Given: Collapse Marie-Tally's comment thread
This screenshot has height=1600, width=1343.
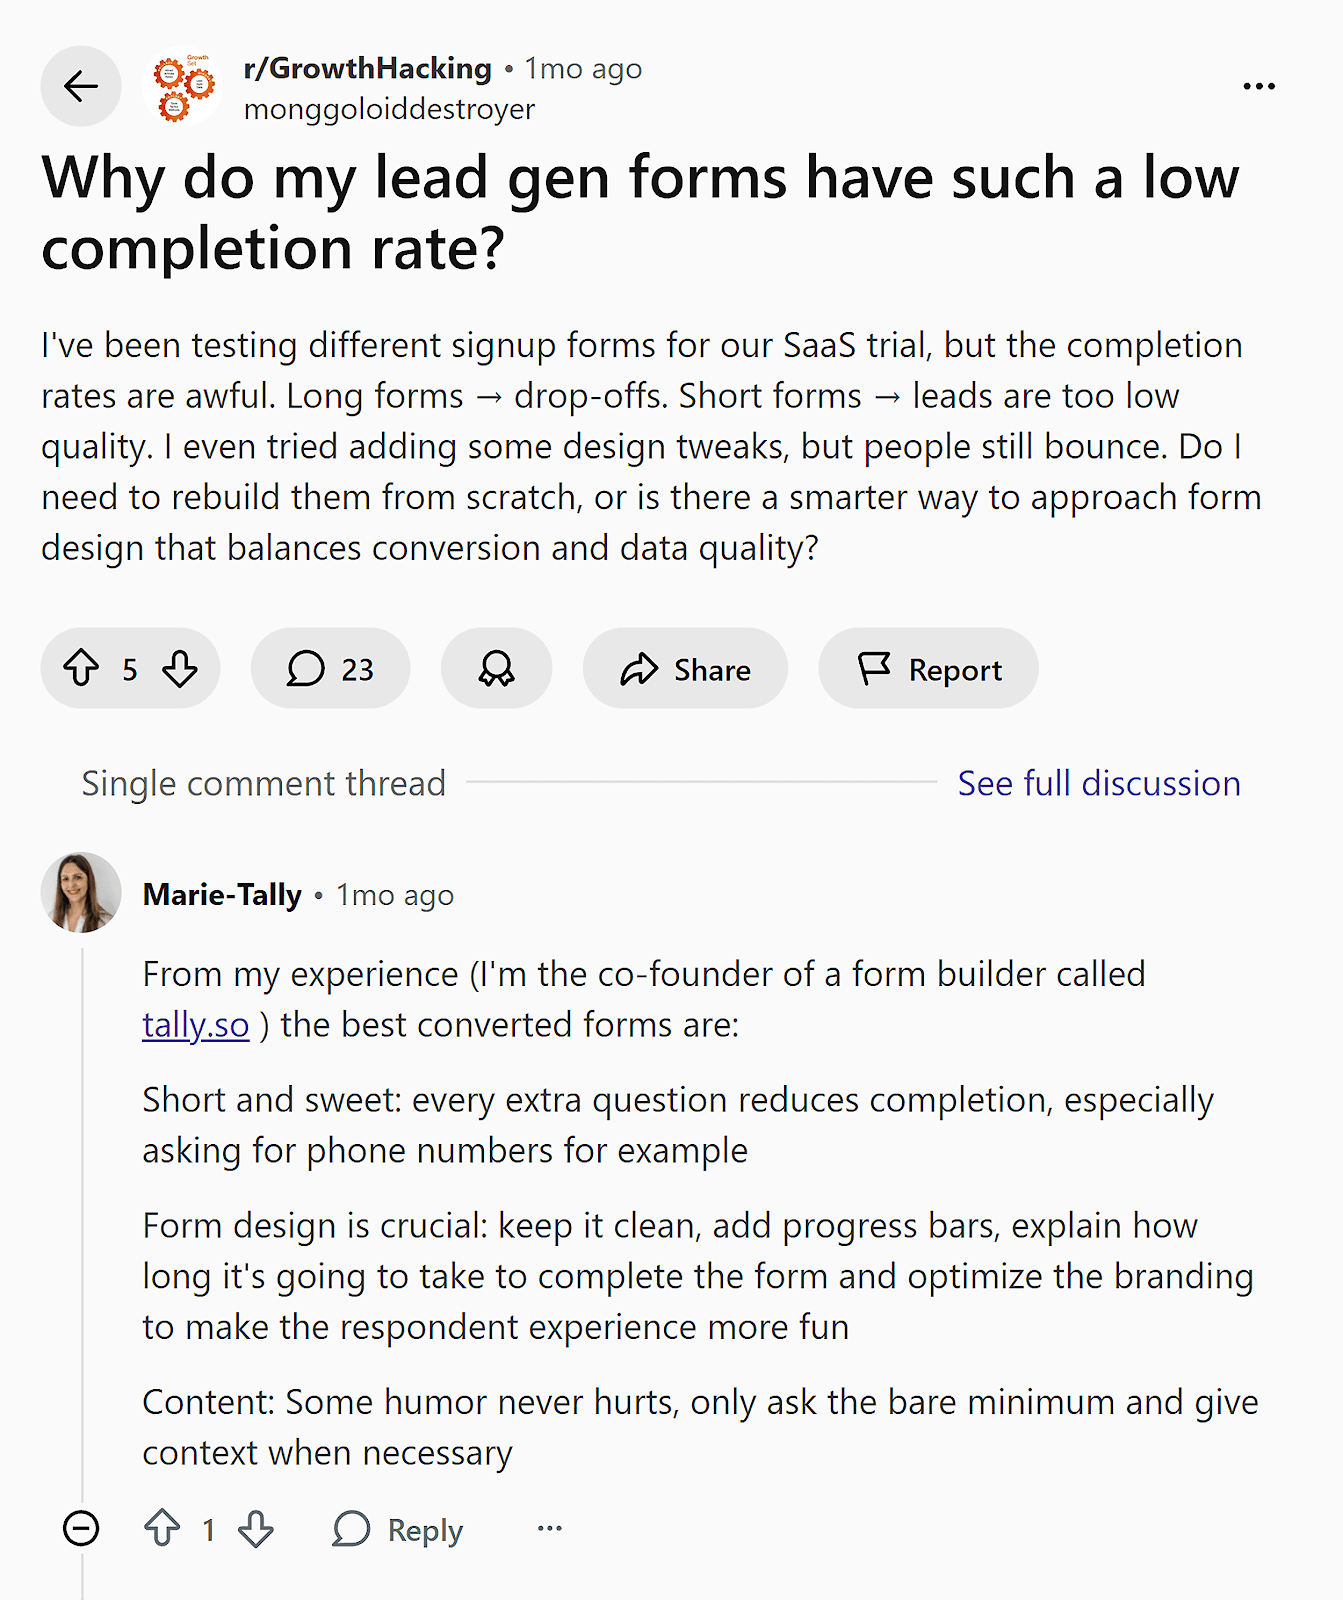Looking at the screenshot, I should (x=80, y=1529).
